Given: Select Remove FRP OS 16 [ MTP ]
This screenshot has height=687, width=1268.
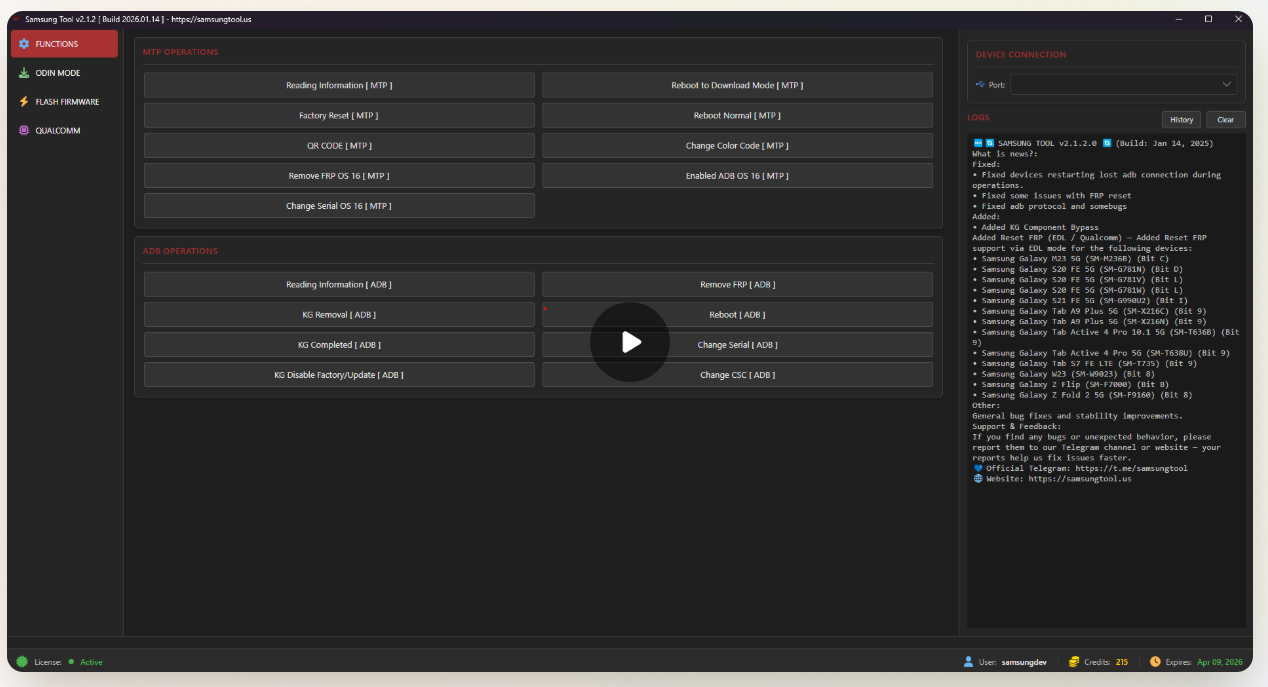Looking at the screenshot, I should [x=339, y=176].
